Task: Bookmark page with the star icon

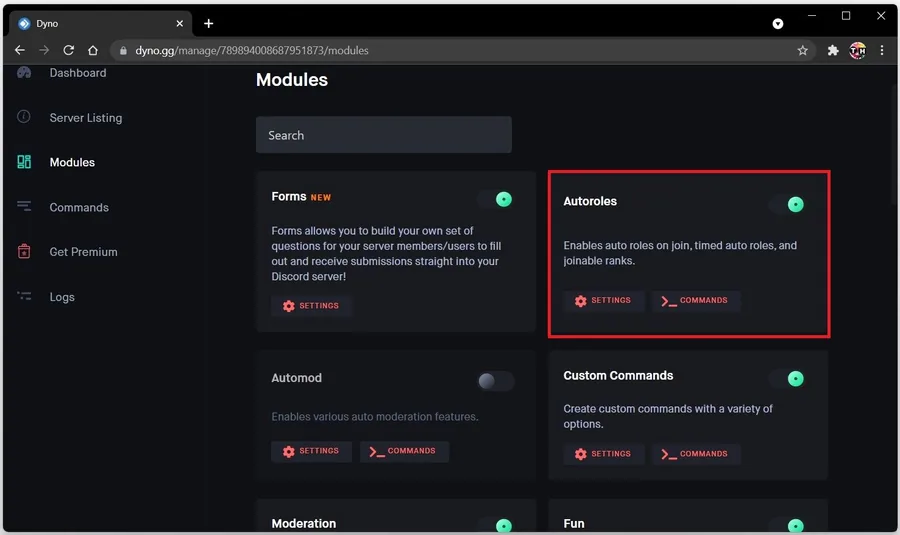Action: pyautogui.click(x=802, y=51)
